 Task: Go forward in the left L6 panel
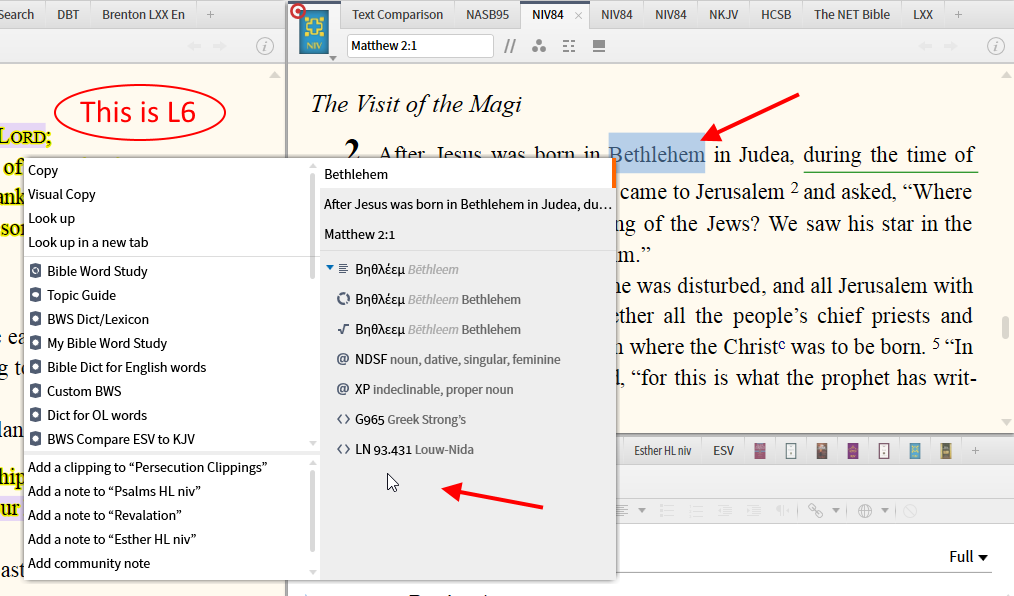coord(219,46)
